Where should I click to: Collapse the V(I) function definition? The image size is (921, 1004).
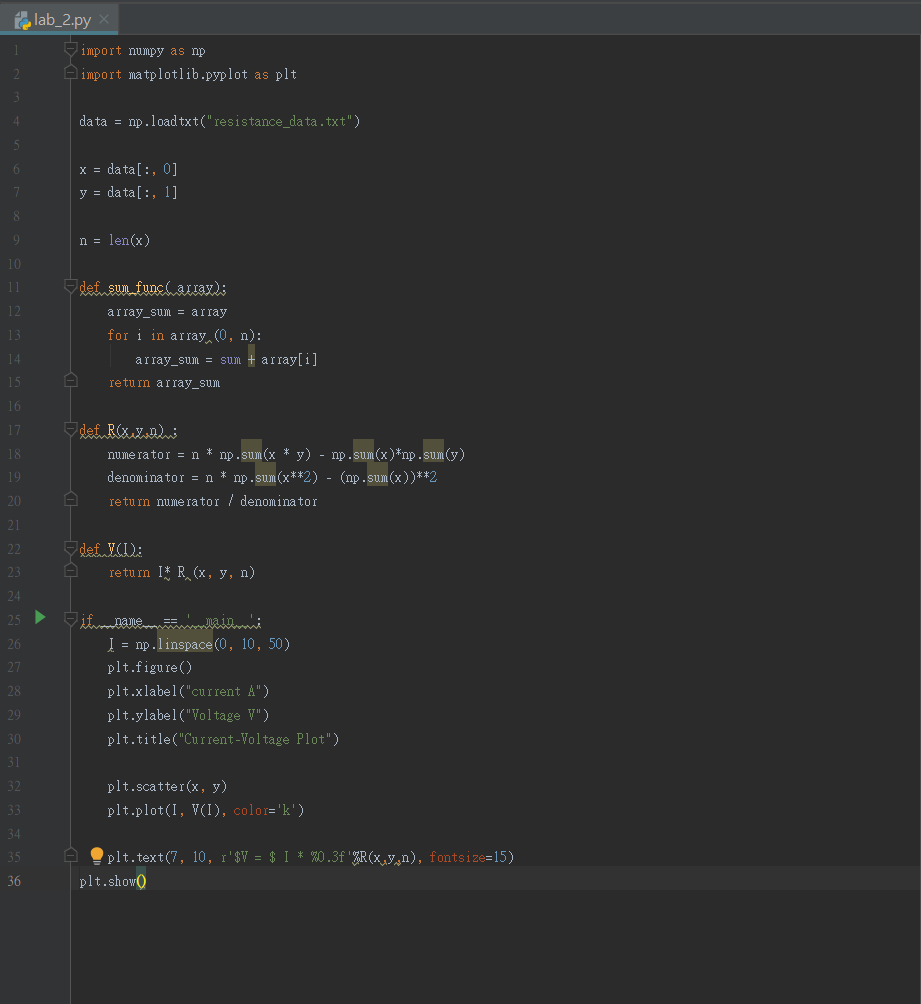click(x=70, y=548)
